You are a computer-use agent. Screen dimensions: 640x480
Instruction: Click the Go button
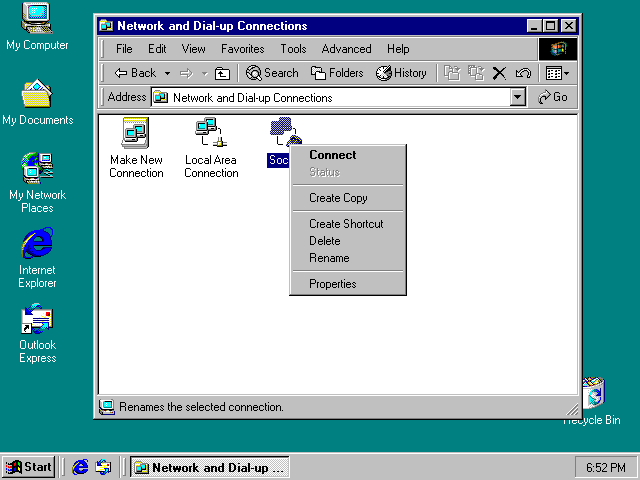[x=553, y=97]
